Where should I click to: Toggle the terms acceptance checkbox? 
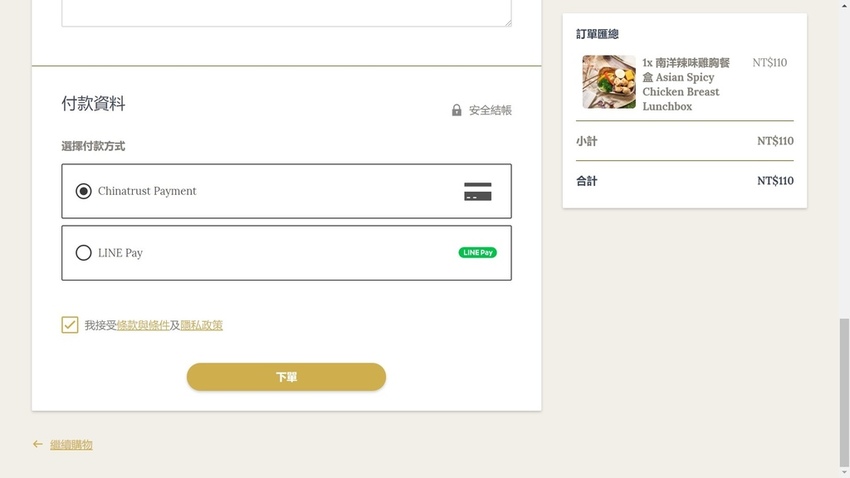click(70, 325)
